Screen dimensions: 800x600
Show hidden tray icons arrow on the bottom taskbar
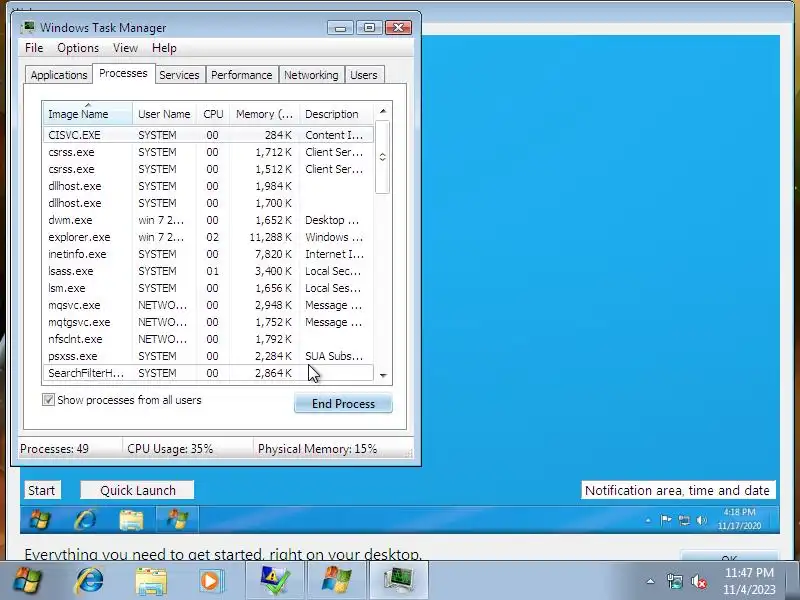[x=651, y=581]
